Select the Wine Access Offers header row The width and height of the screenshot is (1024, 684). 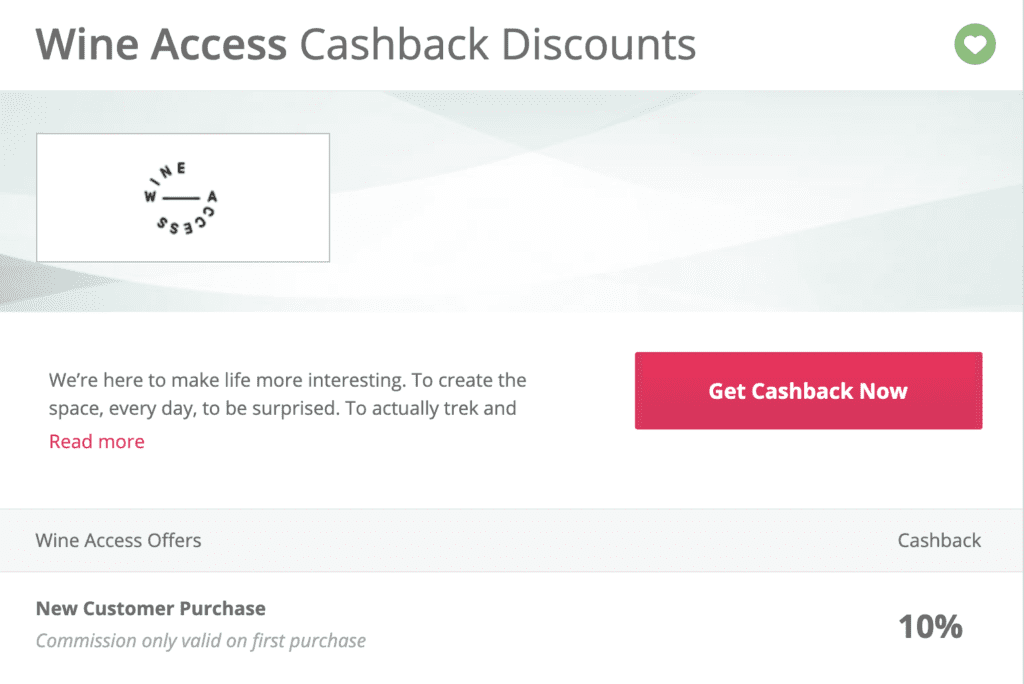(x=118, y=540)
